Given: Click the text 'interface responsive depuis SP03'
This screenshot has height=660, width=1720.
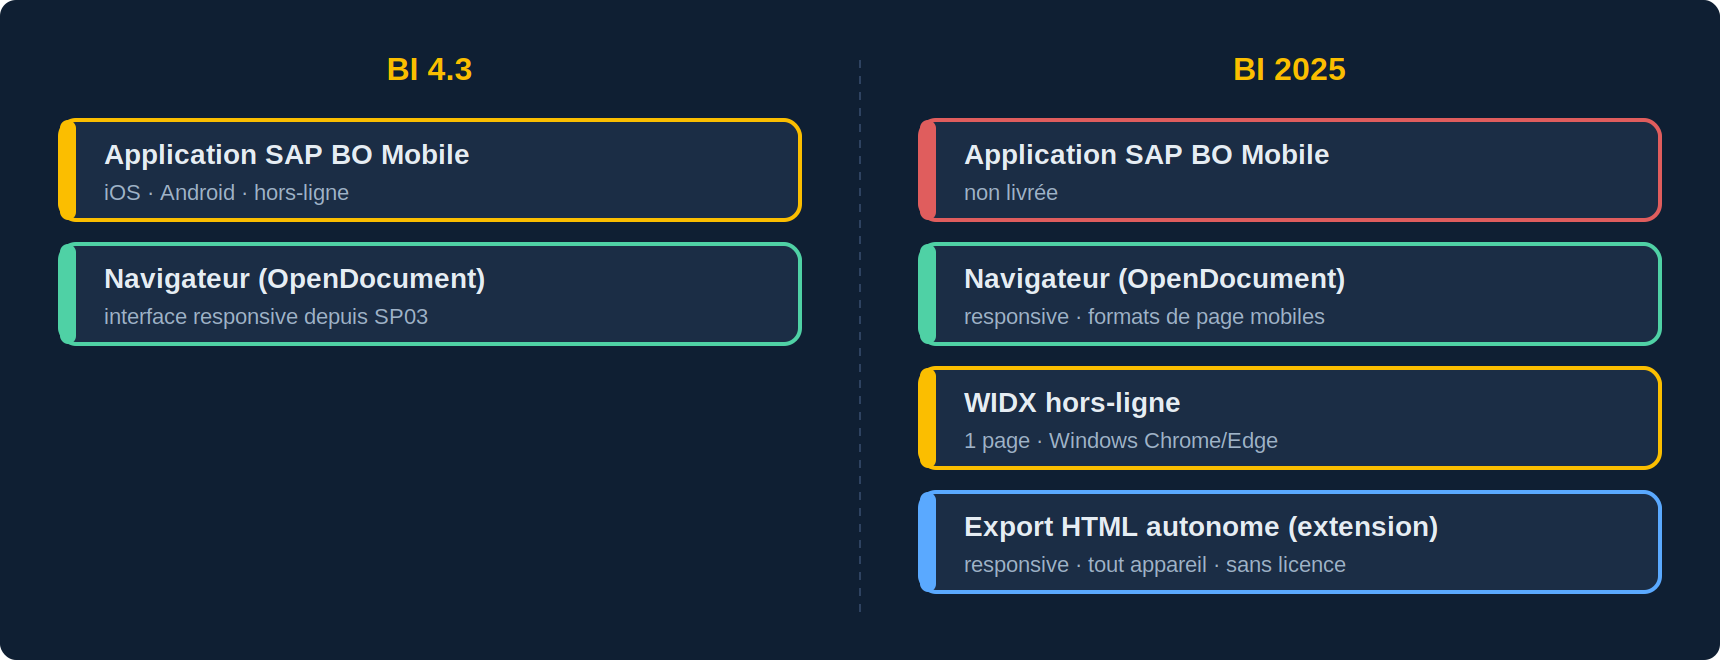Looking at the screenshot, I should (x=266, y=317).
